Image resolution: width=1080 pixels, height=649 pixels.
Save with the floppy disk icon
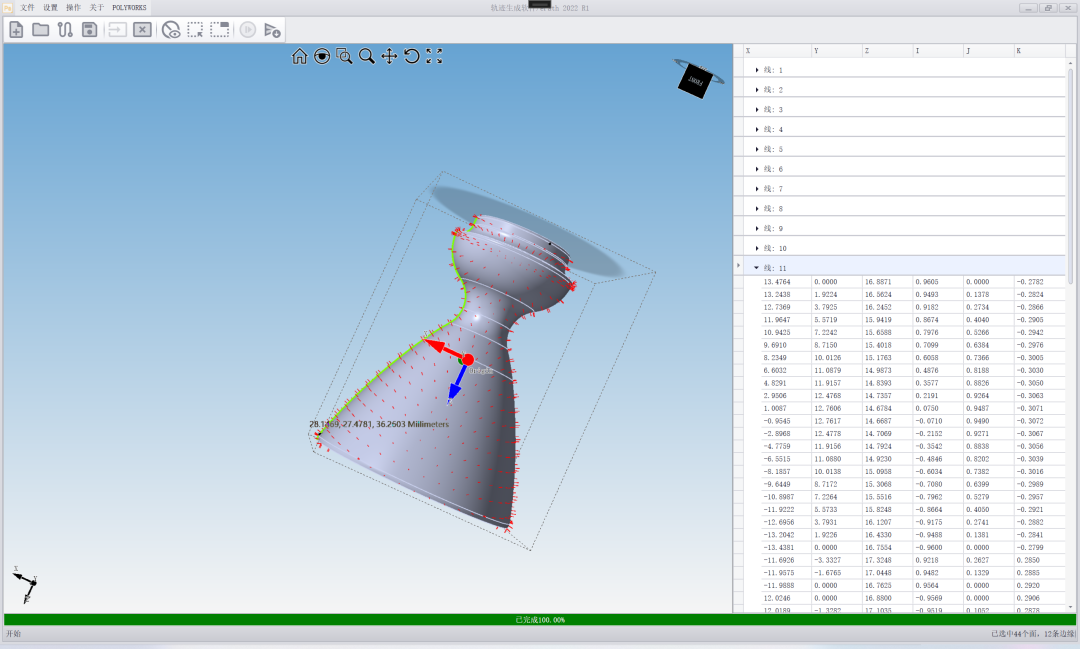[89, 30]
